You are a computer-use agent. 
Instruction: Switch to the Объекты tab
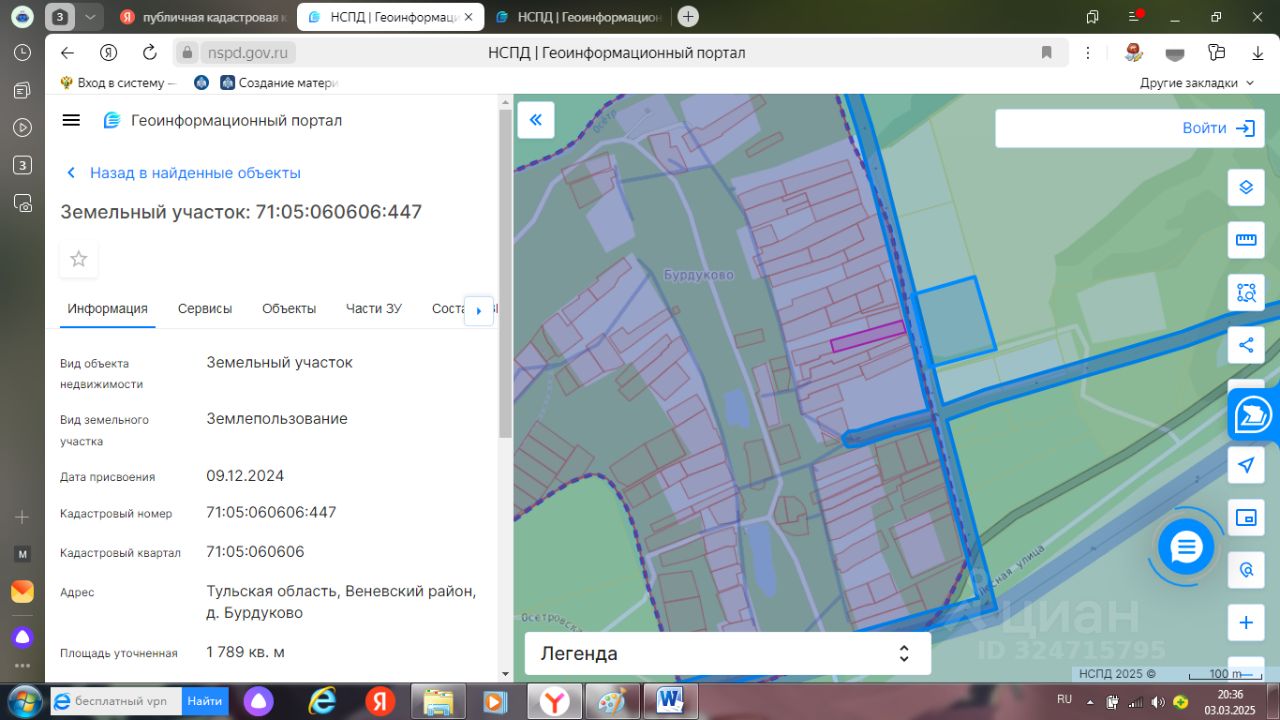tap(289, 309)
